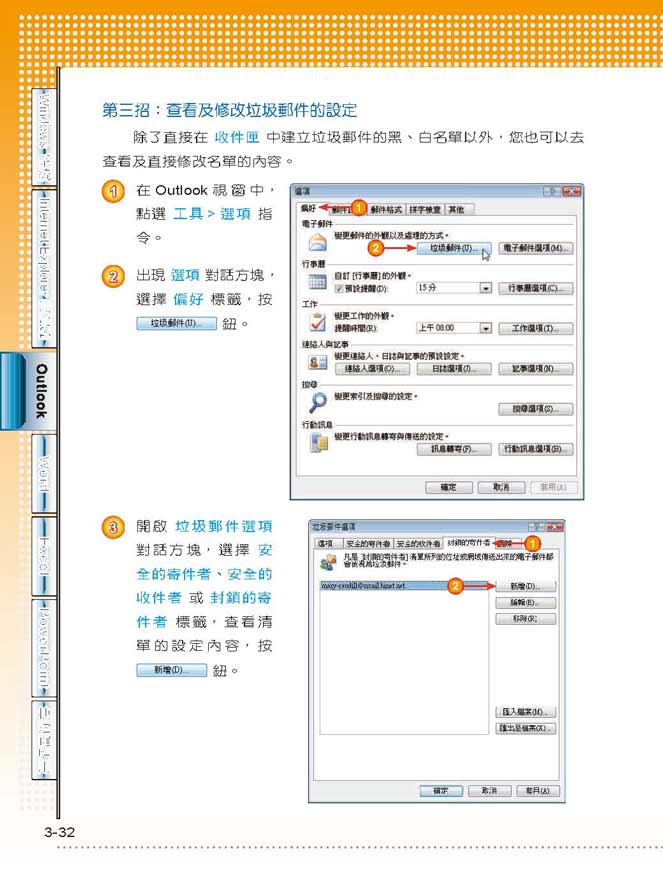Select the 封鎖的寄件者 tab
This screenshot has height=889, width=663.
pos(468,543)
